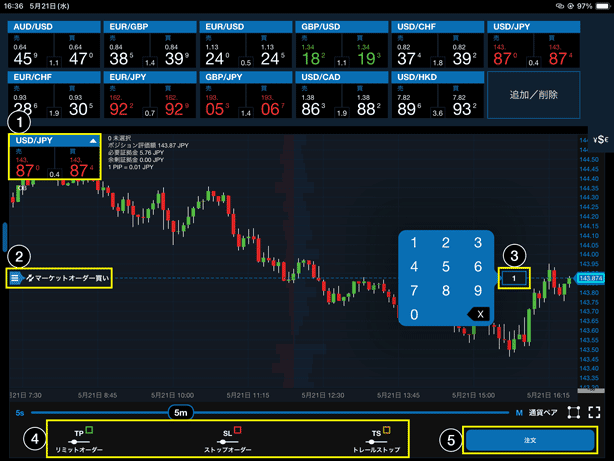Toggle the リミットオーダー slider switch
The image size is (614, 461).
[x=79, y=442]
